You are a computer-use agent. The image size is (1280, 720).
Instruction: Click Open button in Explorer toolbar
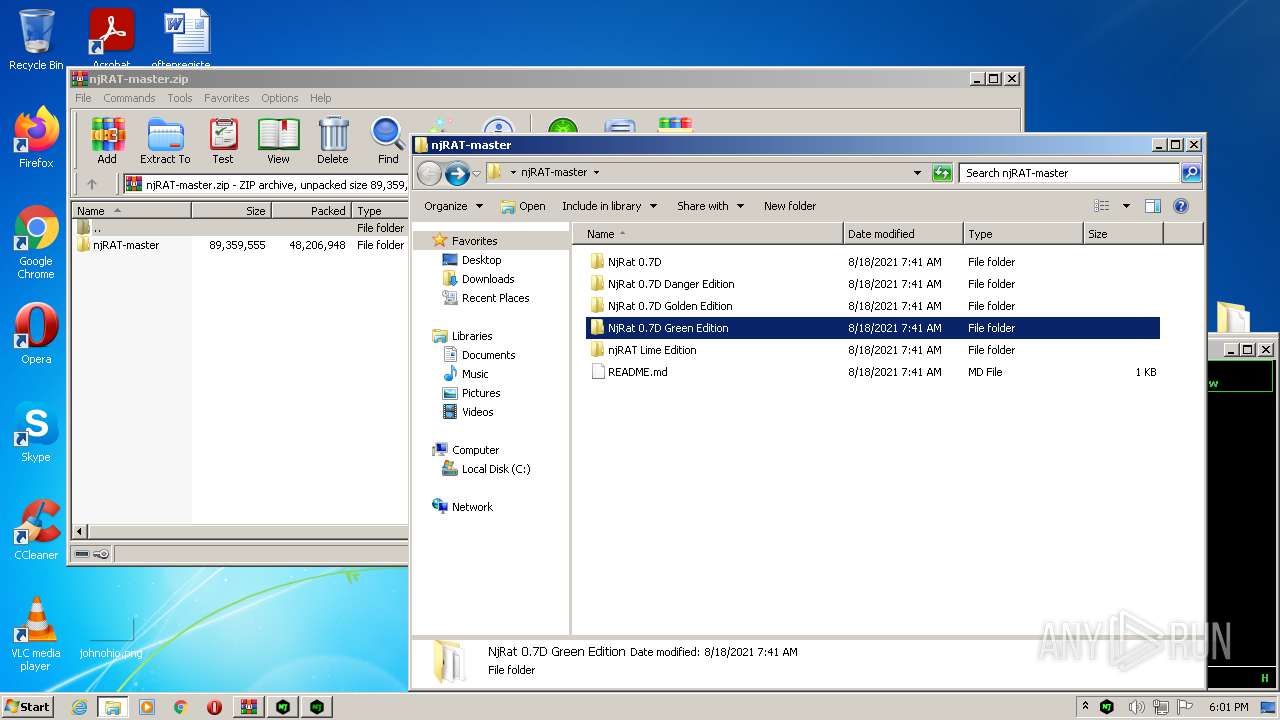click(523, 206)
